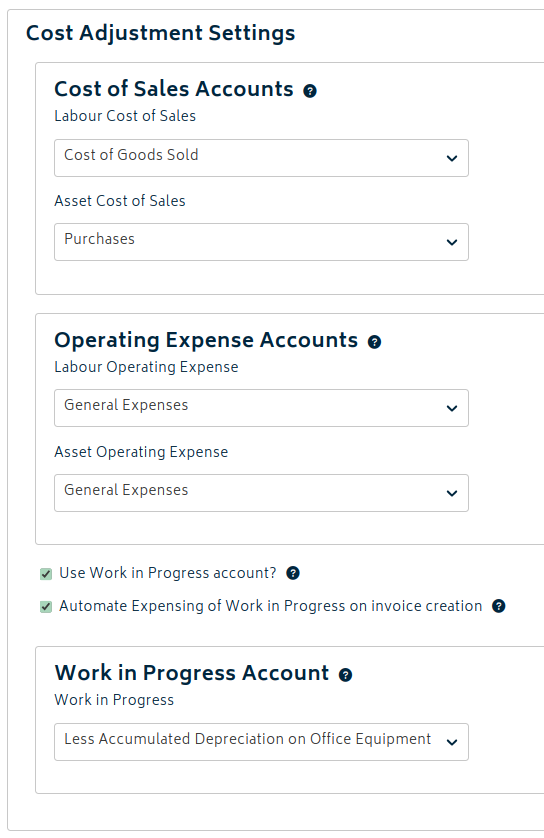Image resolution: width=544 pixels, height=838 pixels.
Task: Expand the Labour Operating Expense dropdown
Action: tap(261, 408)
